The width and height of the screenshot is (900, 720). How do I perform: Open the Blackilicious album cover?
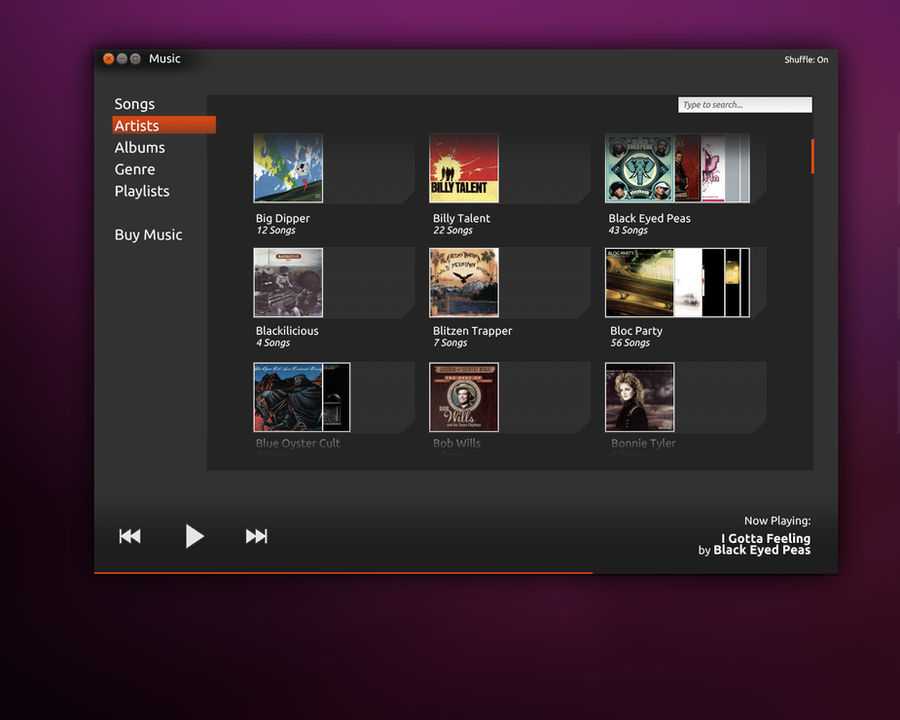coord(288,282)
